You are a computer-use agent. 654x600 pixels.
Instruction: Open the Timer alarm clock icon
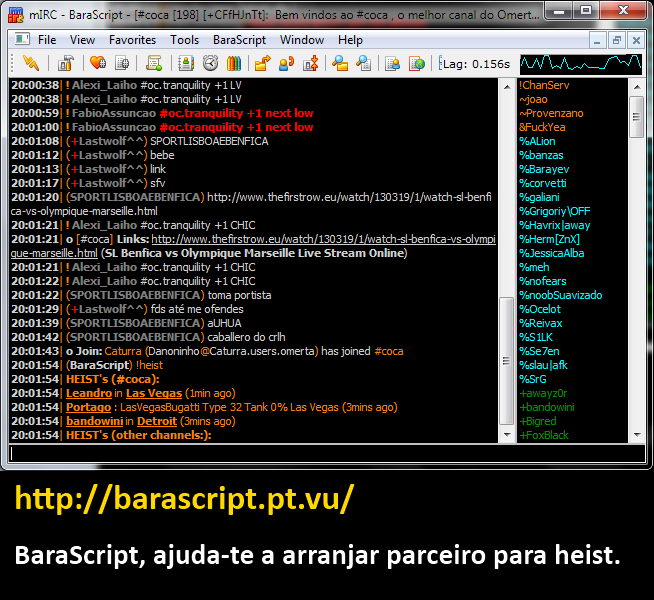tap(210, 63)
